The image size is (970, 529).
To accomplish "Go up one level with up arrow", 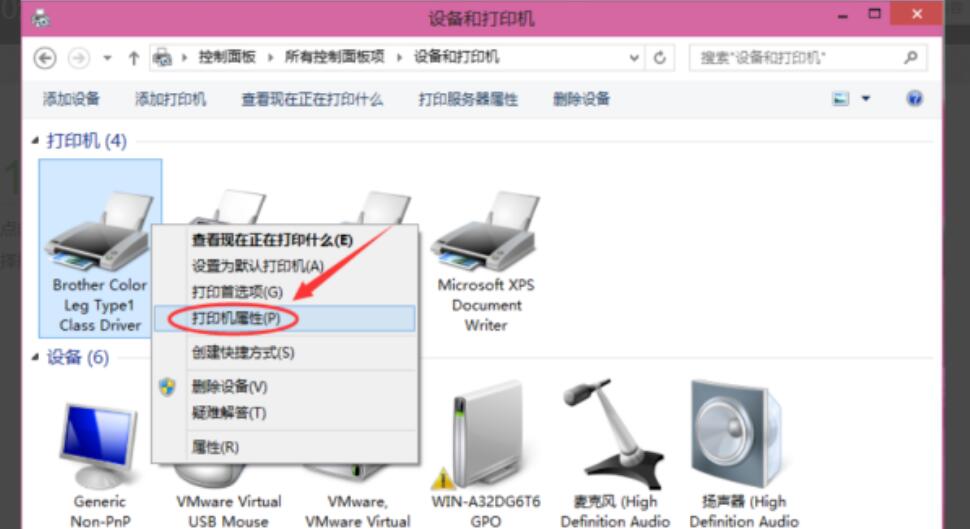I will pos(134,58).
